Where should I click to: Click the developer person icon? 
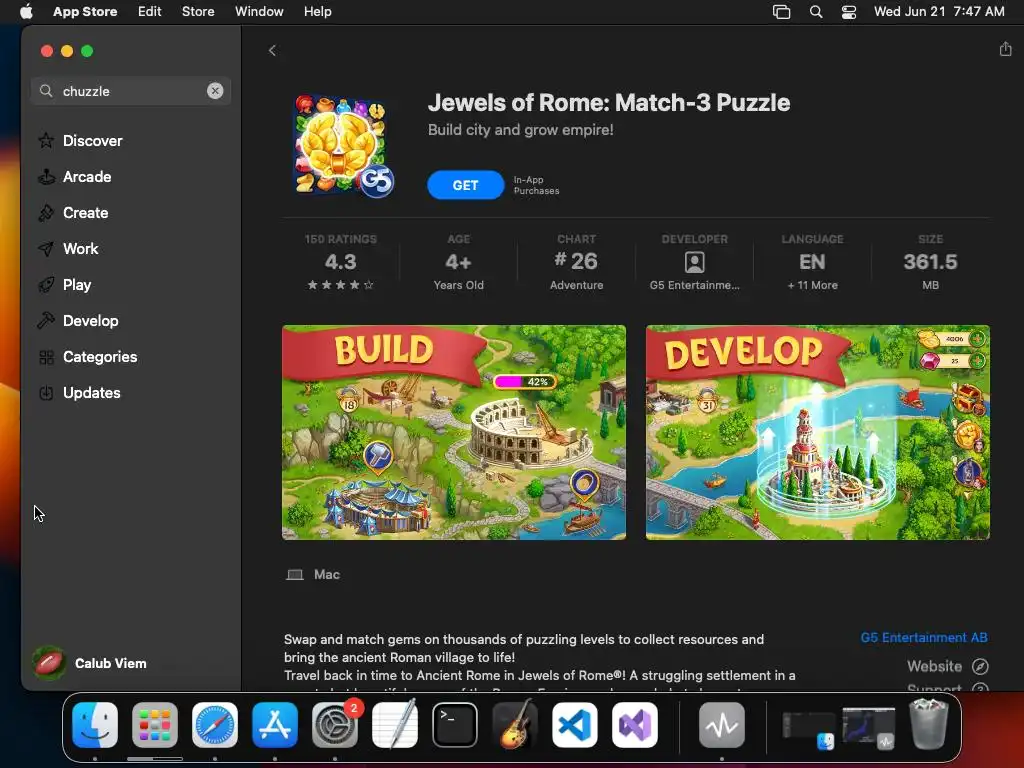(694, 262)
